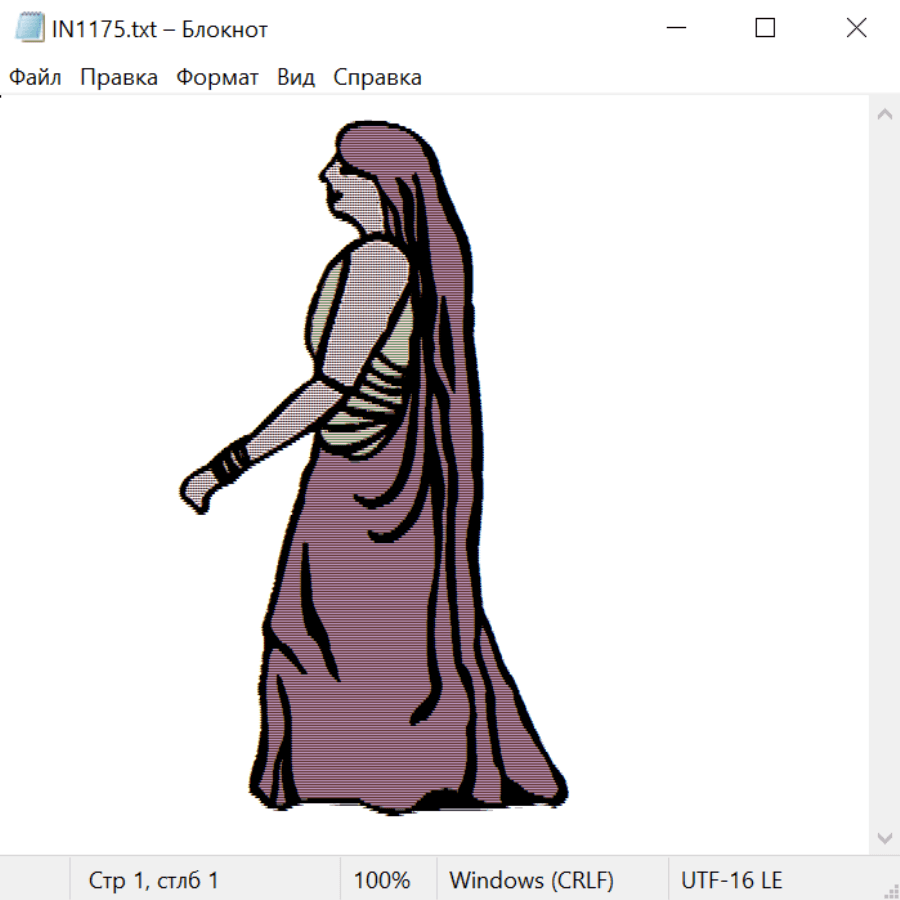
Task: Open the Формат menu
Action: coord(217,78)
